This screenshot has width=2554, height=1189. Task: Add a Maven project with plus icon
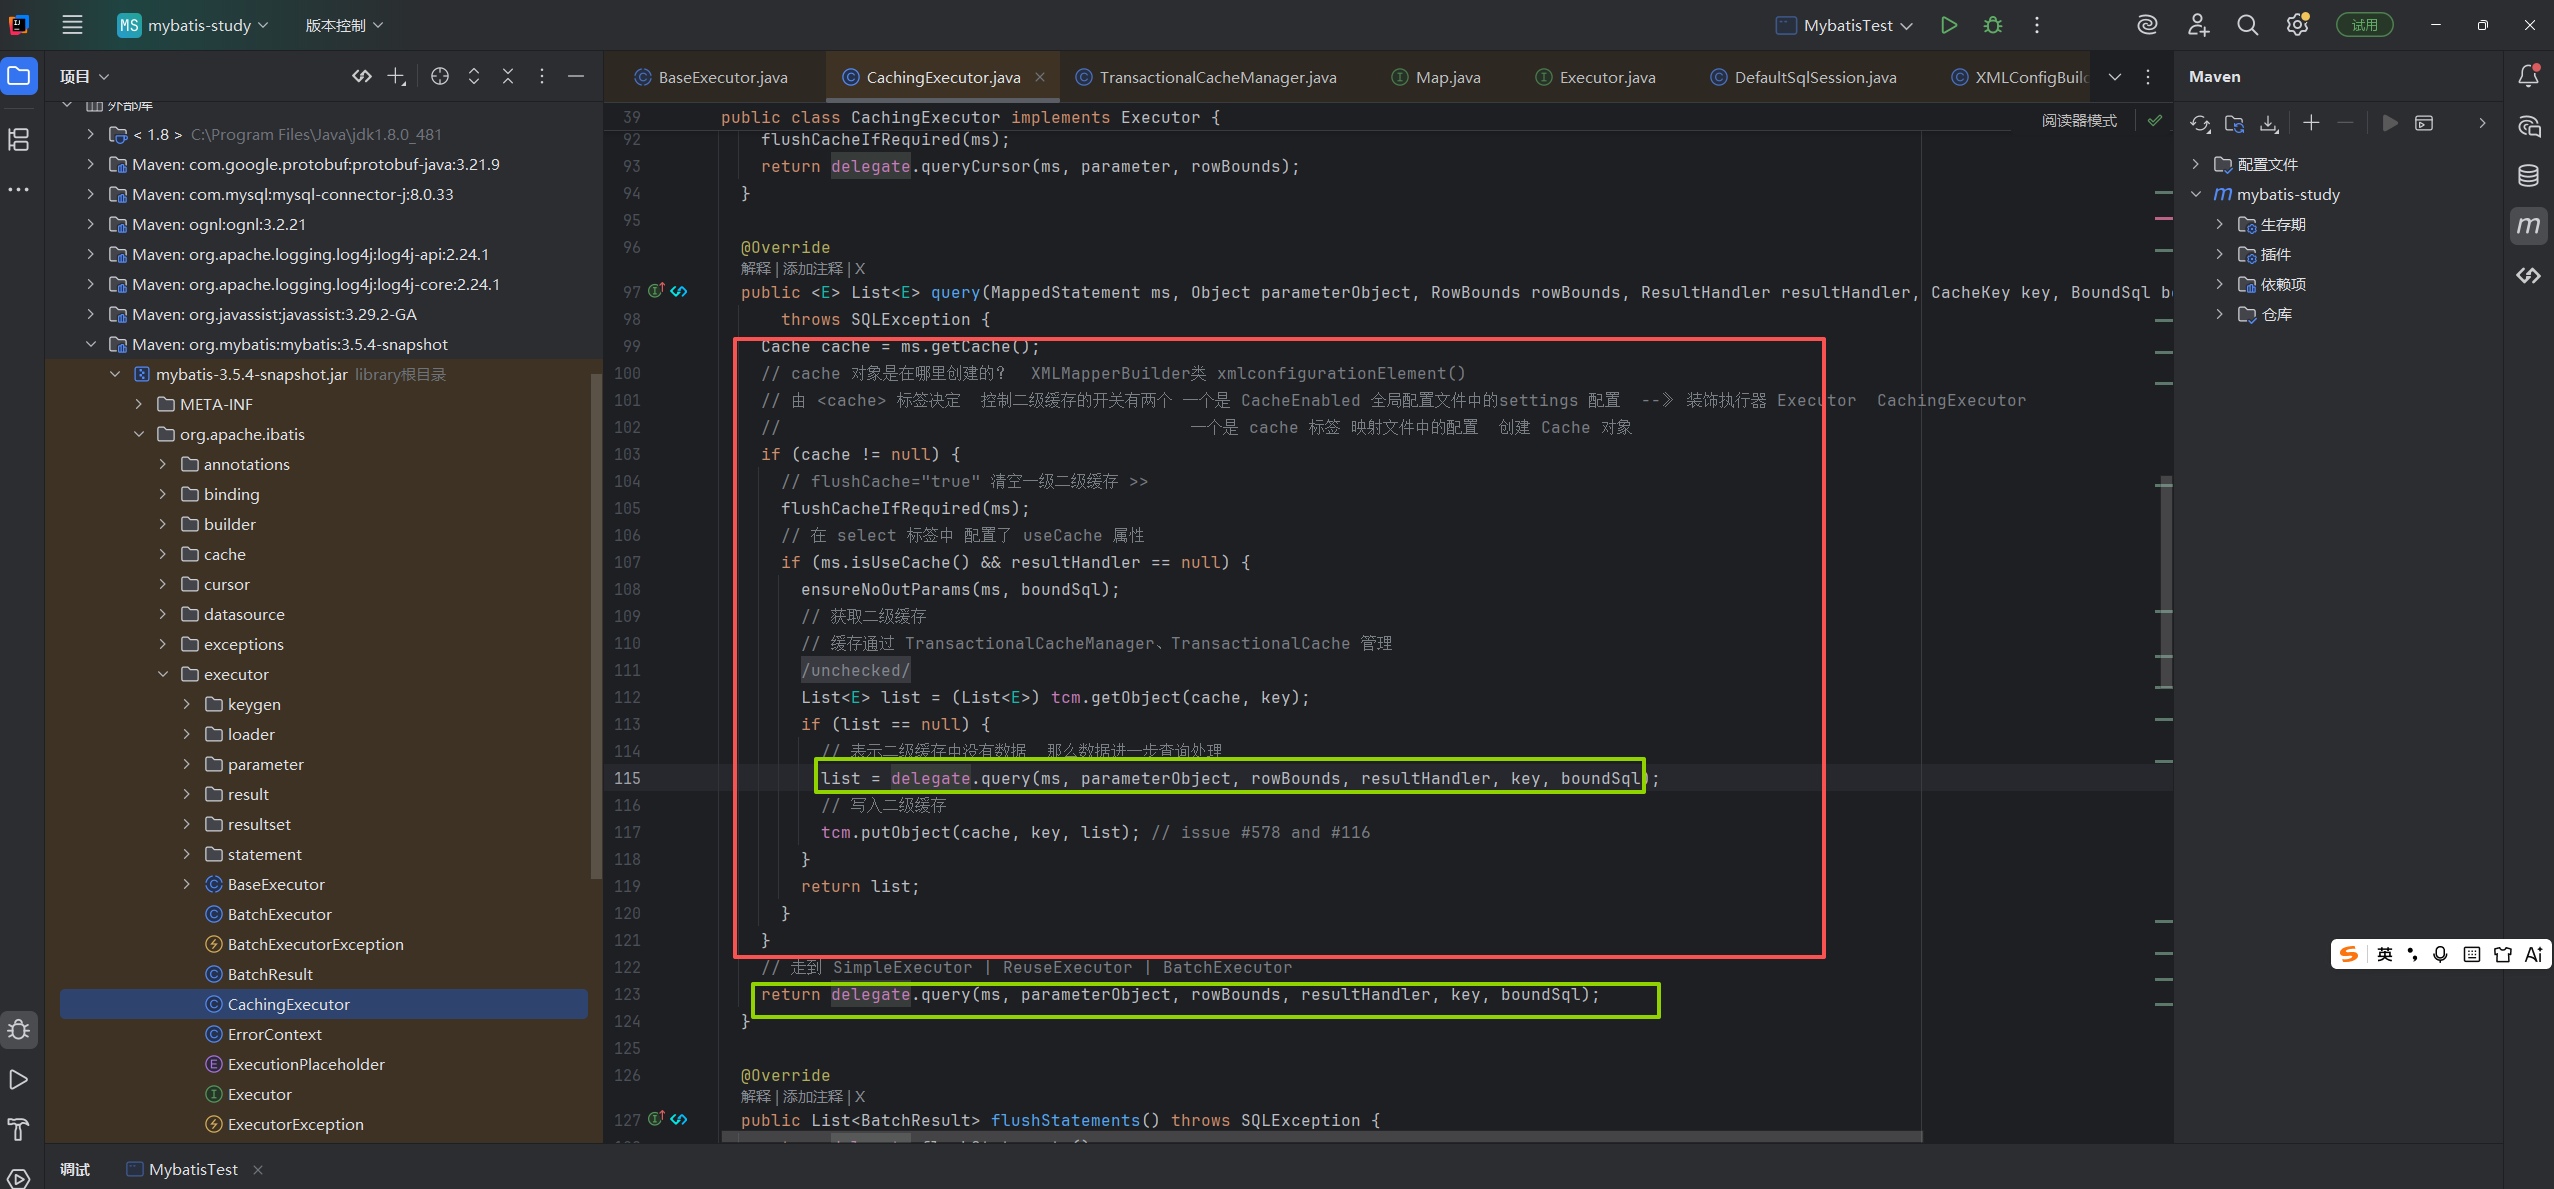click(2311, 123)
